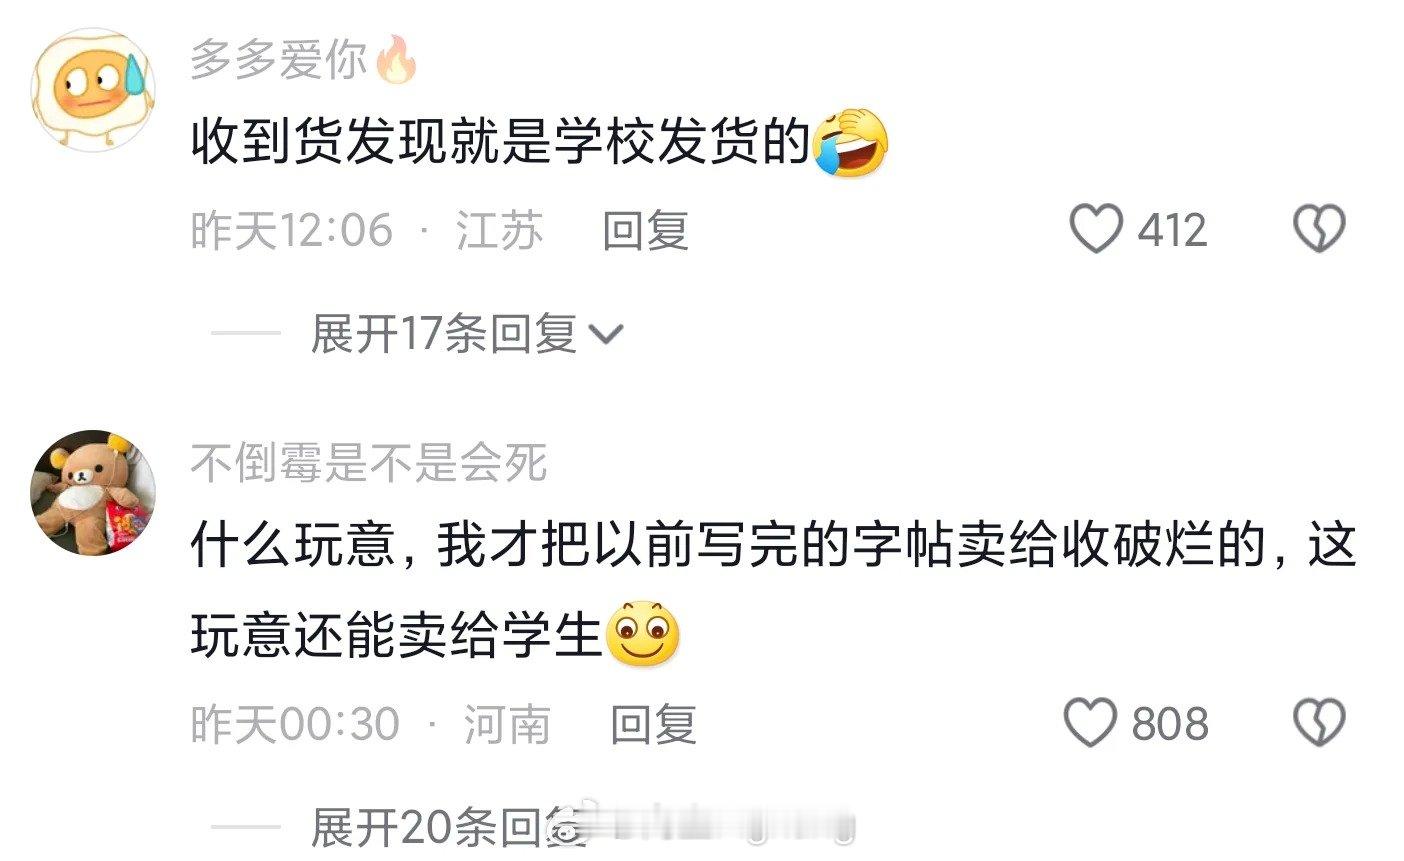1404x861 pixels.
Task: Open the Rilakkuma bear avatar profile
Action: [x=93, y=492]
